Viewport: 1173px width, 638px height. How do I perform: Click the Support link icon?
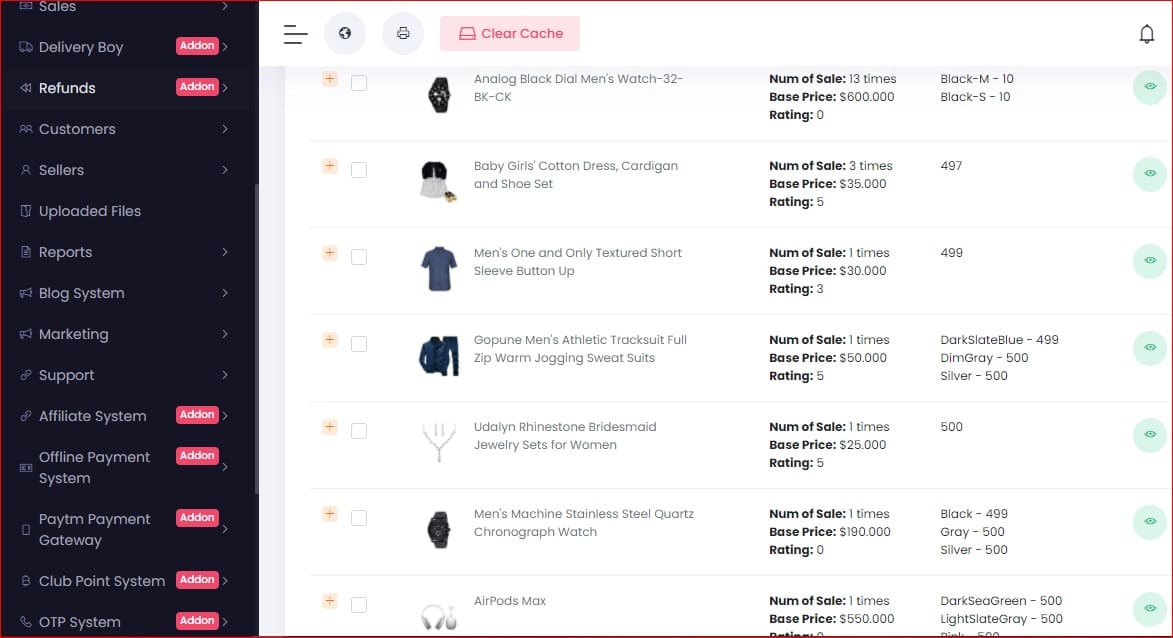tap(25, 375)
